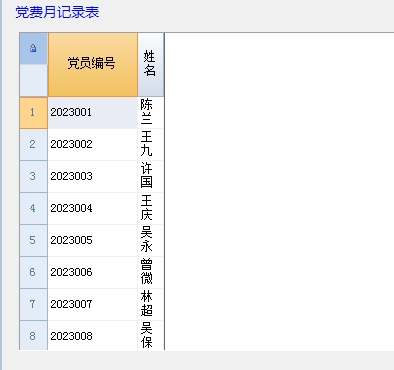Select row number 2 header
Screen dimensions: 394x370
(33, 145)
